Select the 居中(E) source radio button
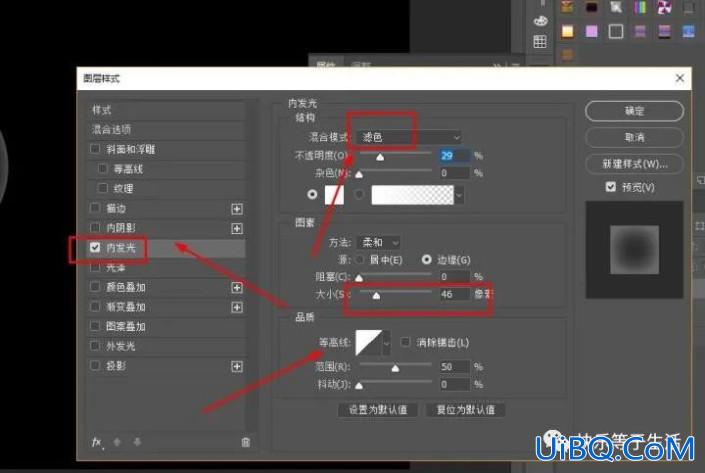This screenshot has width=705, height=473. [359, 259]
